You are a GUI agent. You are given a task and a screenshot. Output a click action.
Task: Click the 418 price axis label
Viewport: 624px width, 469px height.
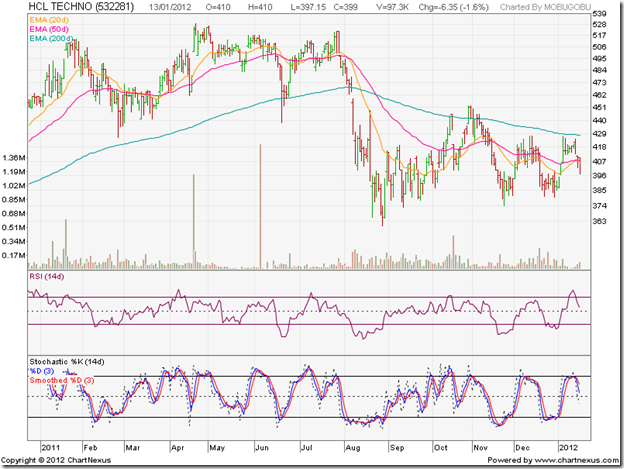pyautogui.click(x=599, y=147)
